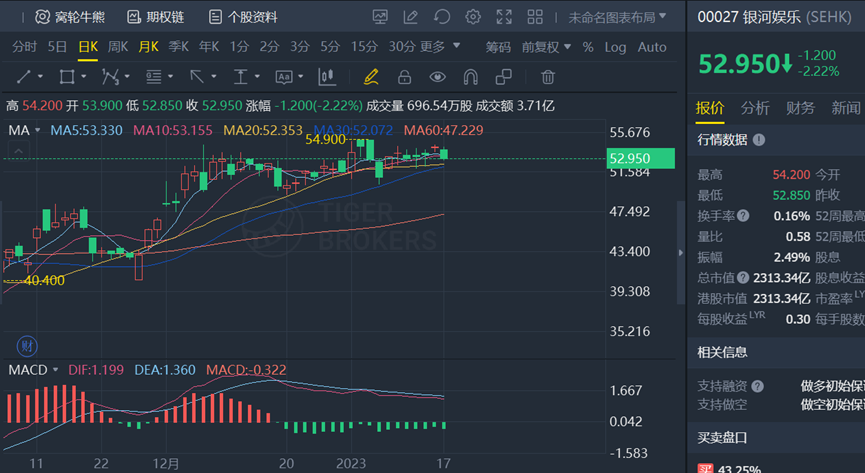Switch to 5日 chart view
The width and height of the screenshot is (865, 473).
pos(57,47)
